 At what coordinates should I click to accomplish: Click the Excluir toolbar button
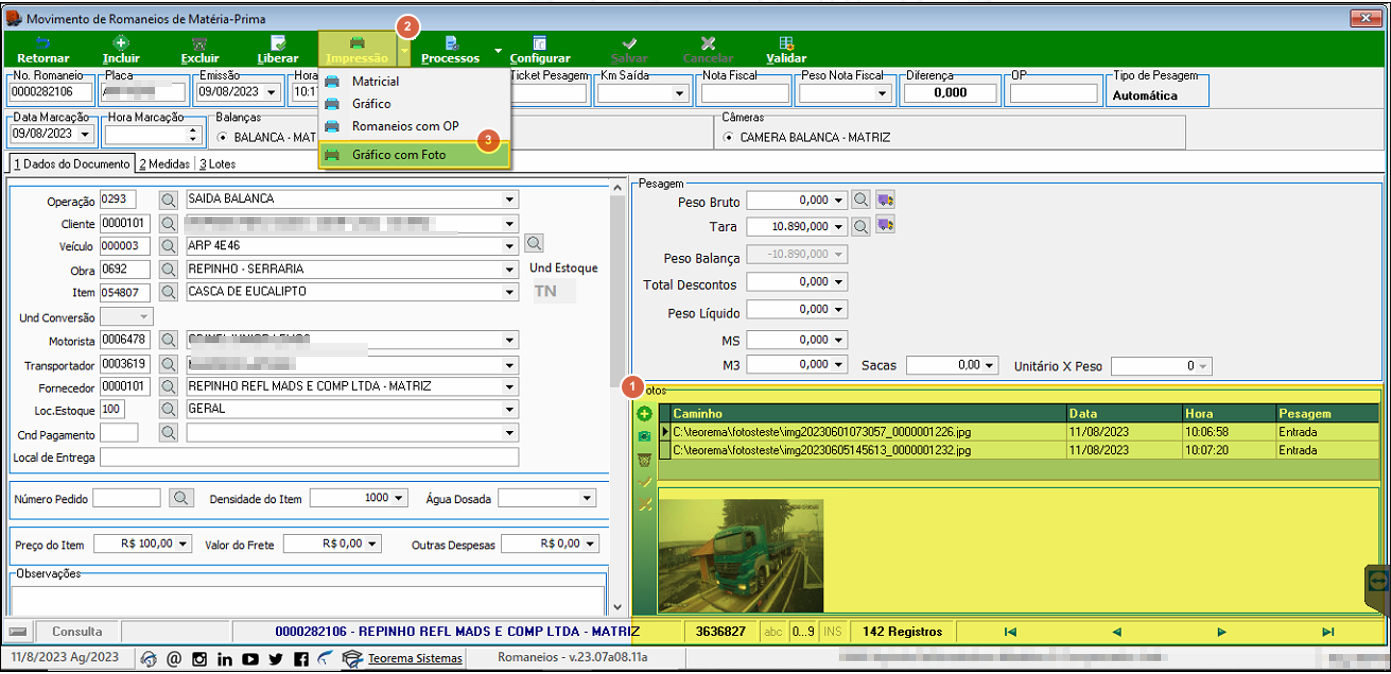click(200, 50)
